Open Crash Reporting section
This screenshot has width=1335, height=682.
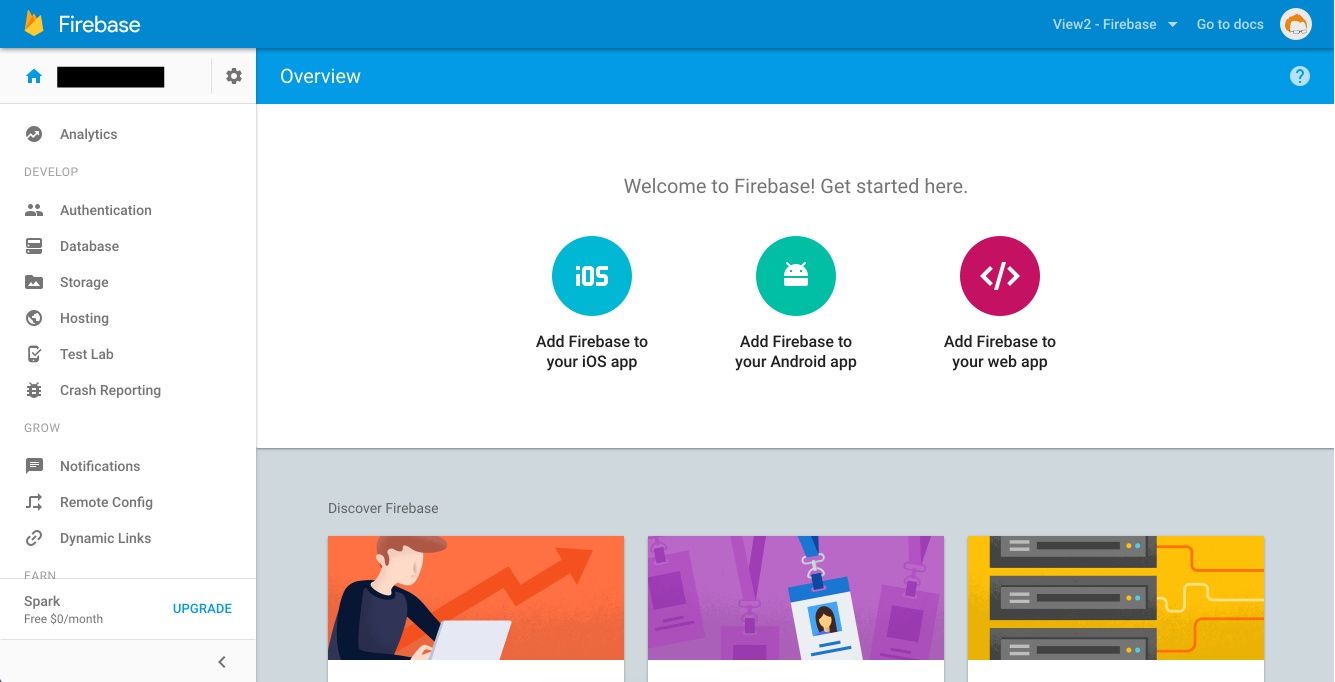coord(128,390)
